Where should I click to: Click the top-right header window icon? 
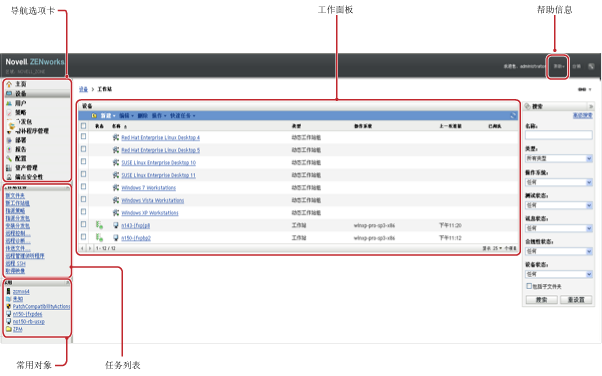pyautogui.click(x=591, y=66)
